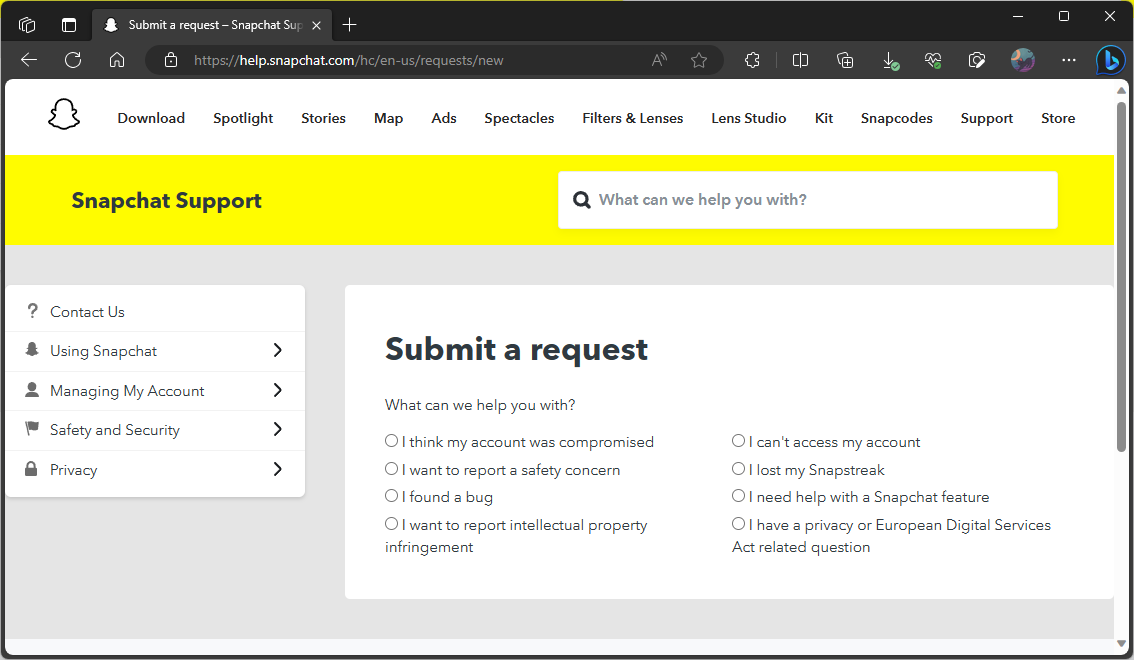Choose the "I lost my Snapstreak" option
Image resolution: width=1134 pixels, height=660 pixels.
click(x=739, y=469)
